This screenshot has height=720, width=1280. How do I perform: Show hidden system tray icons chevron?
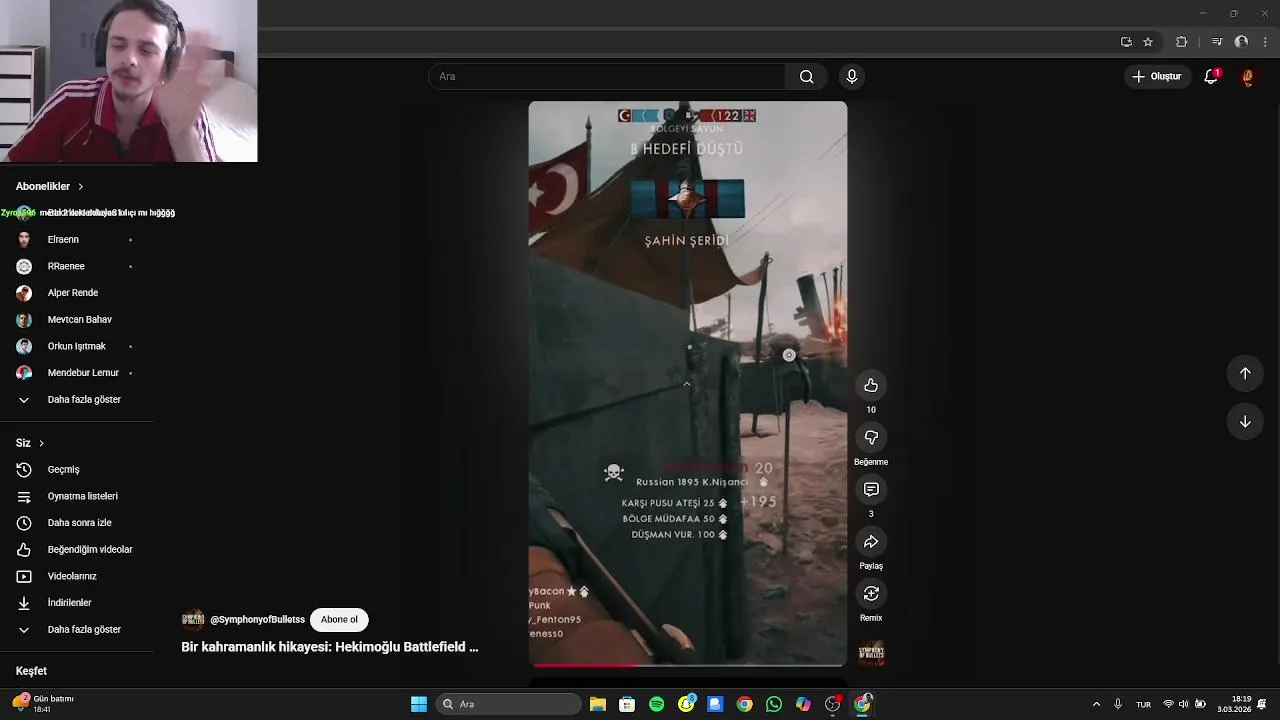[1096, 704]
